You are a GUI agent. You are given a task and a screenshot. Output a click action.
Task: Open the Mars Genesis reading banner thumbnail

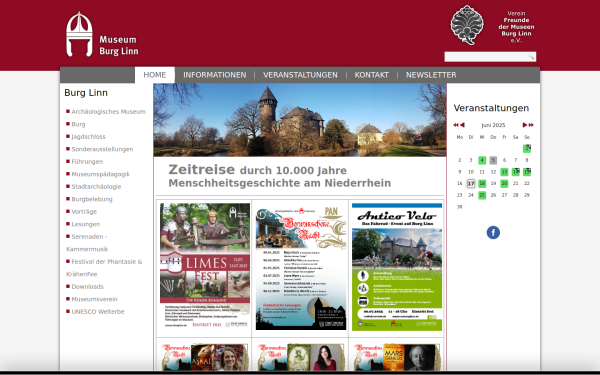pos(397,357)
